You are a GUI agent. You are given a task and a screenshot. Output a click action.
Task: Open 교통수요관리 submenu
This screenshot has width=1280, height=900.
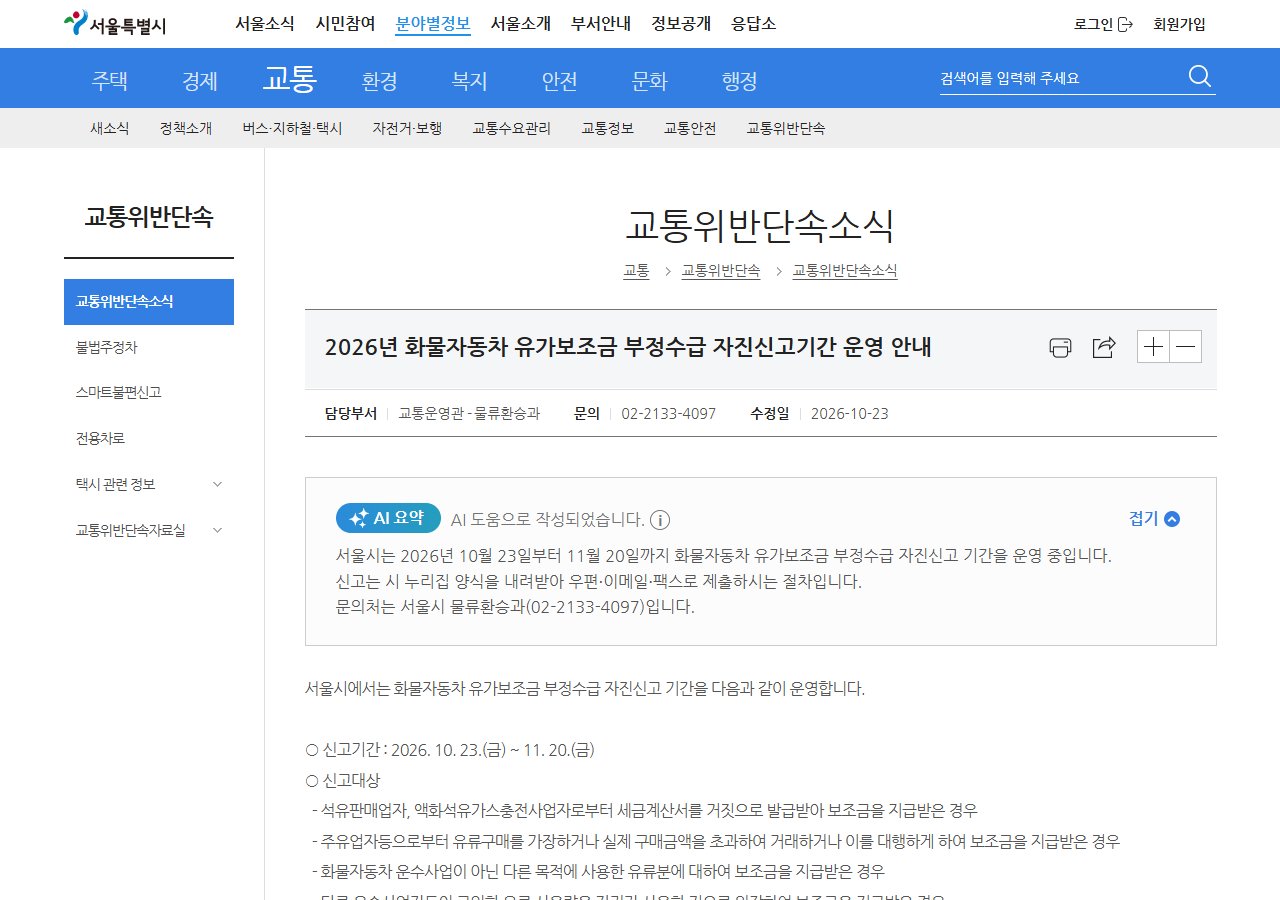point(512,128)
